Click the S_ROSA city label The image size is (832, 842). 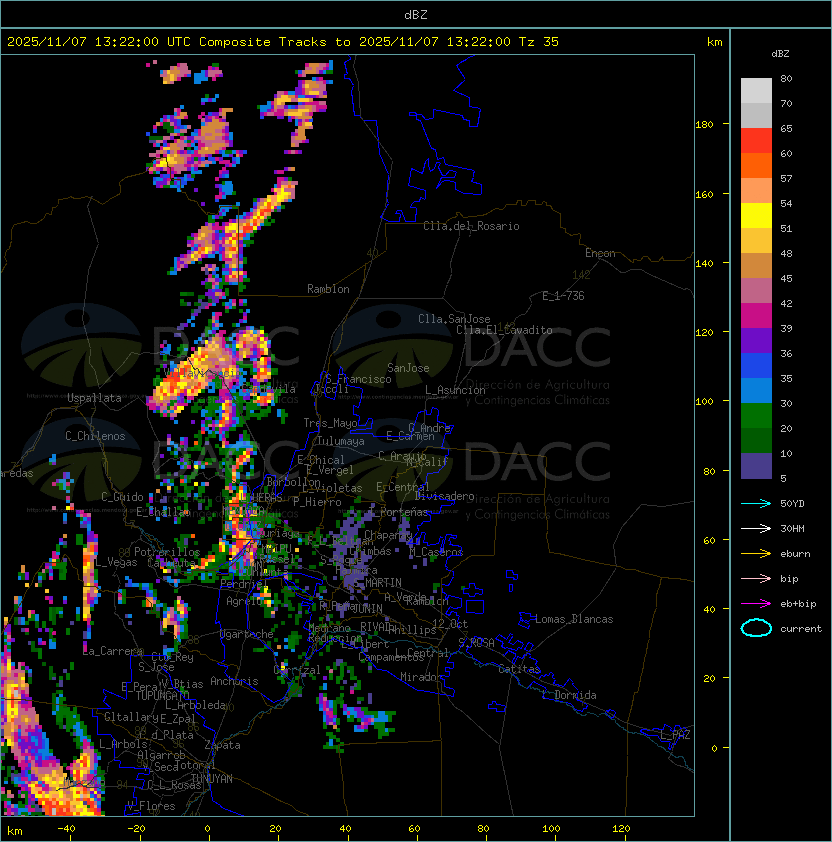click(476, 643)
